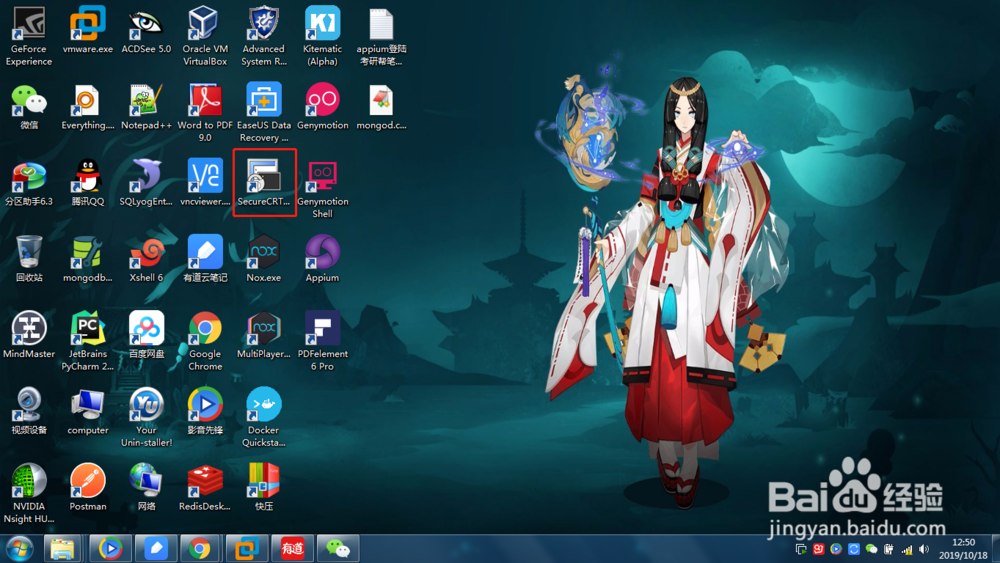This screenshot has width=1000, height=563.
Task: Select the Docker Quickstart icon
Action: pos(263,418)
